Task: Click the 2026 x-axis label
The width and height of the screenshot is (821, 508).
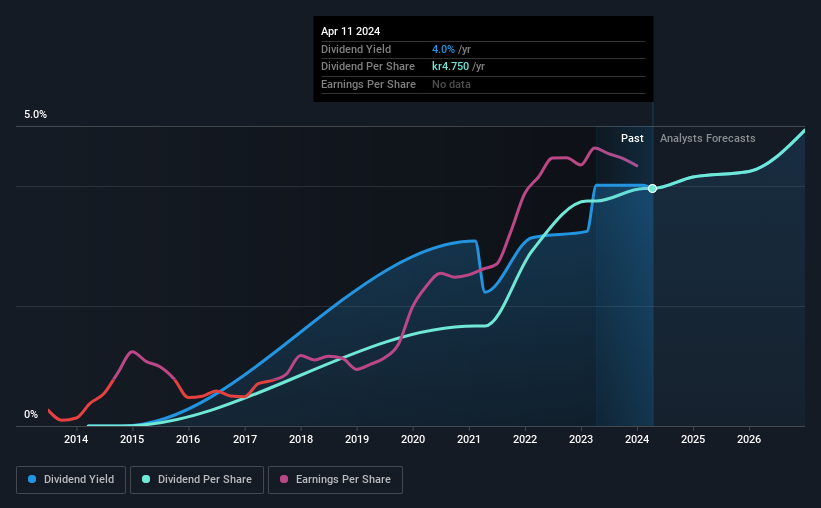Action: pyautogui.click(x=749, y=439)
